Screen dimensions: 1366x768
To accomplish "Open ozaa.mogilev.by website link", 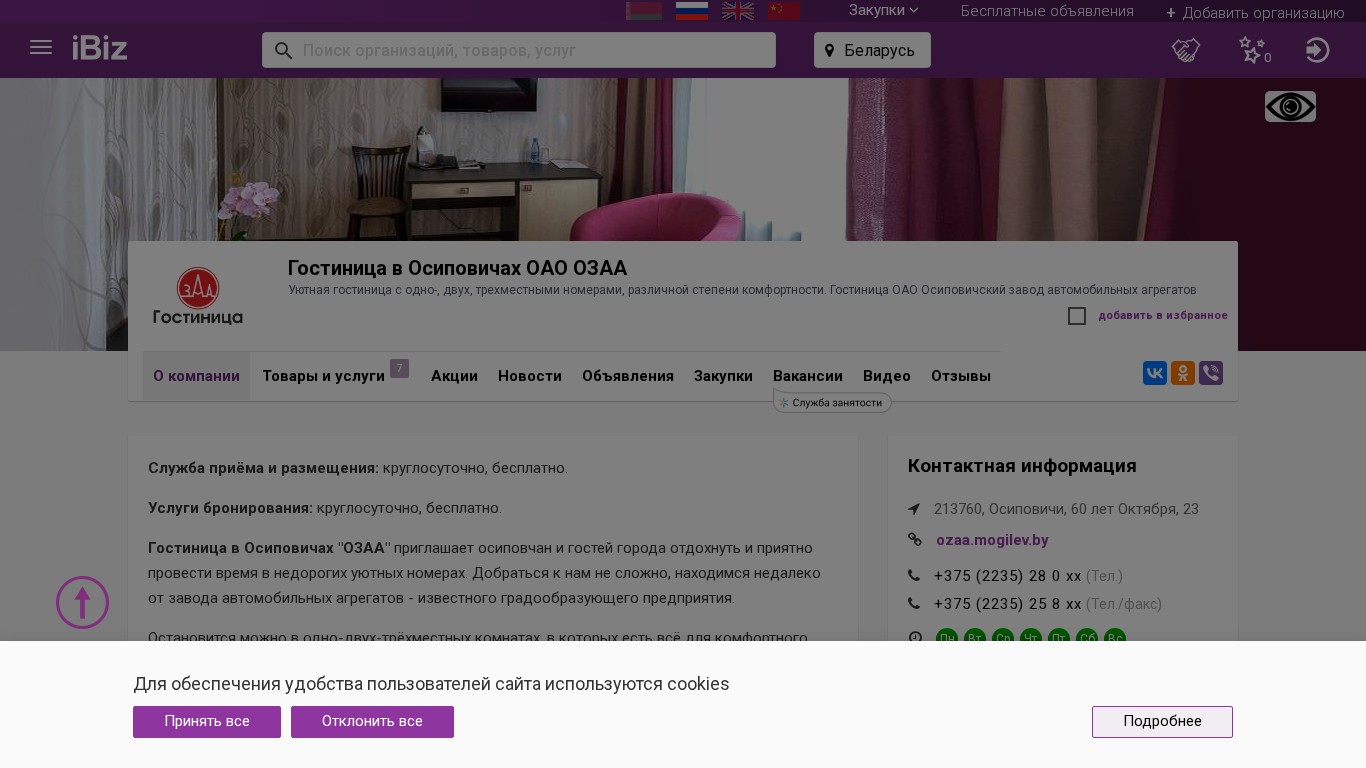I will [x=992, y=540].
